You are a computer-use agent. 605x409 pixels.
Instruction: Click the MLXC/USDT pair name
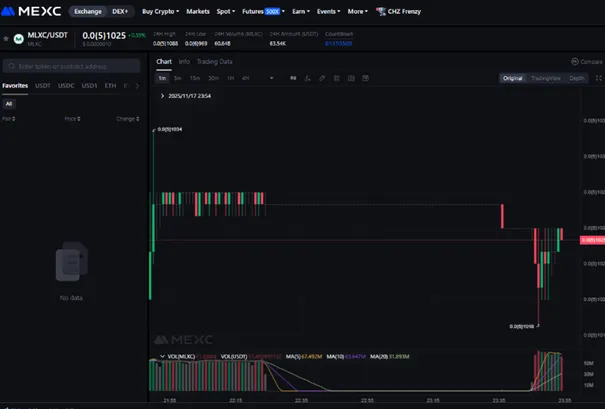tap(47, 35)
